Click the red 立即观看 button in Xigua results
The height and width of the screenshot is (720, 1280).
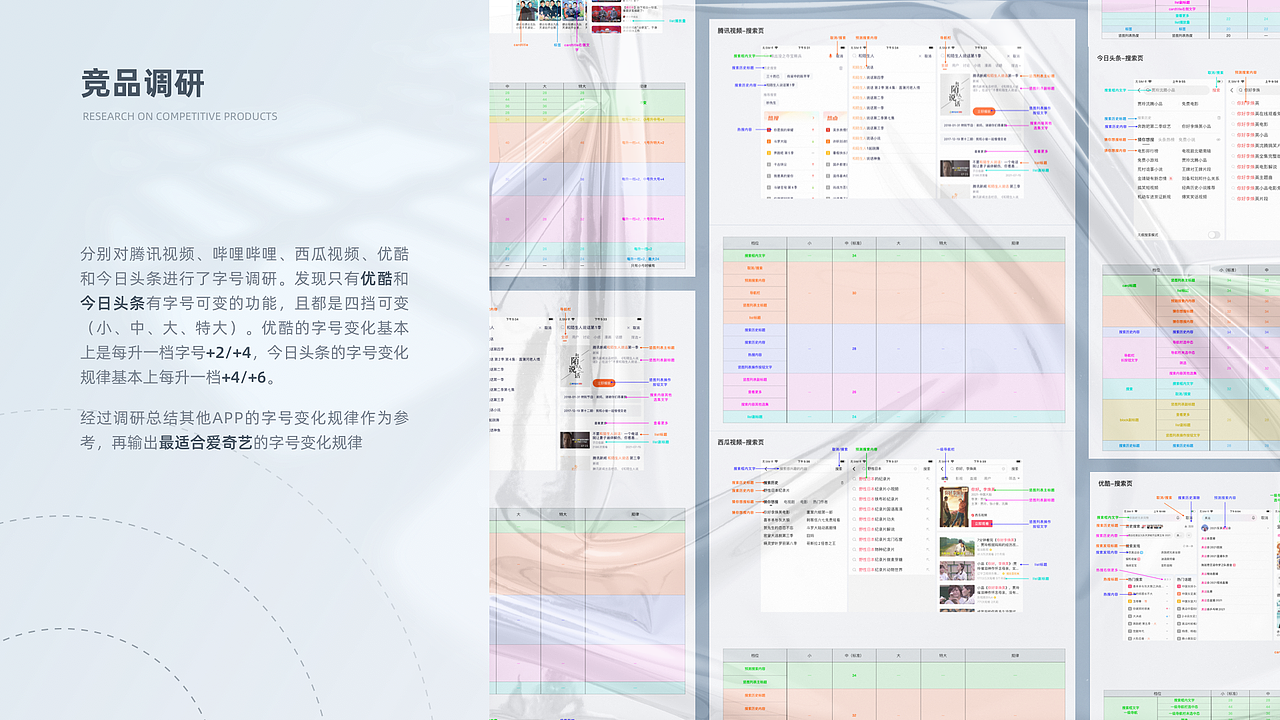point(981,524)
